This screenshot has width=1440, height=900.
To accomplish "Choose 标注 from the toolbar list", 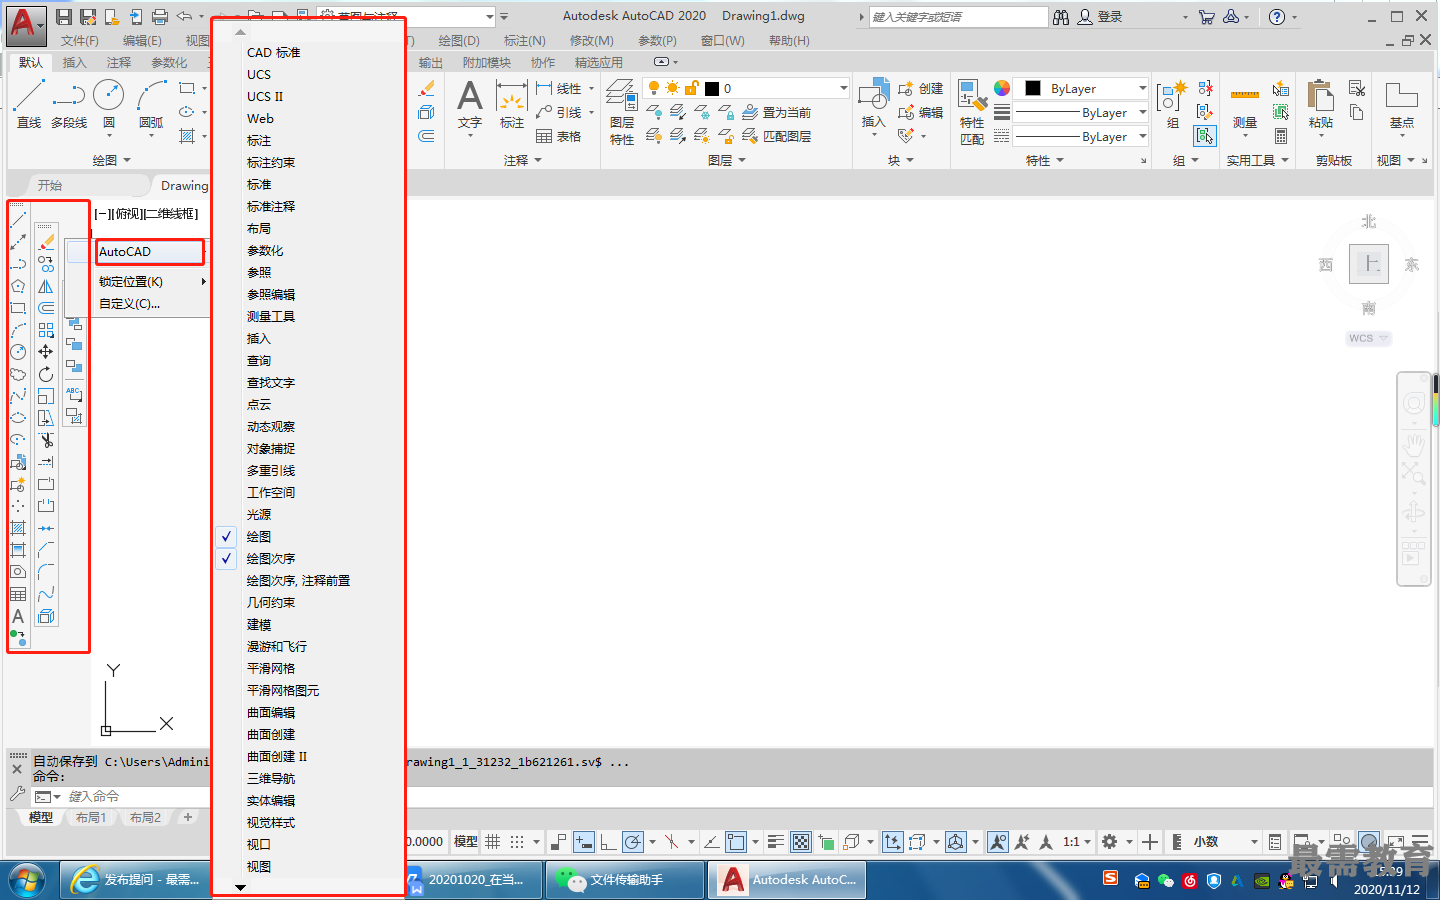I will (x=259, y=141).
